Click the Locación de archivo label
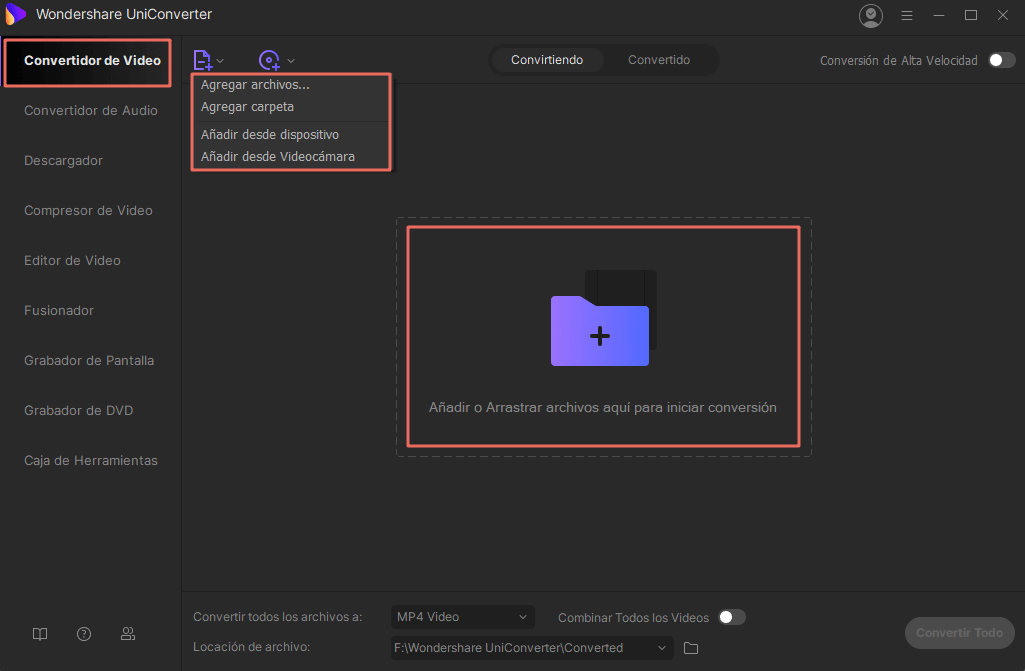 click(x=252, y=647)
